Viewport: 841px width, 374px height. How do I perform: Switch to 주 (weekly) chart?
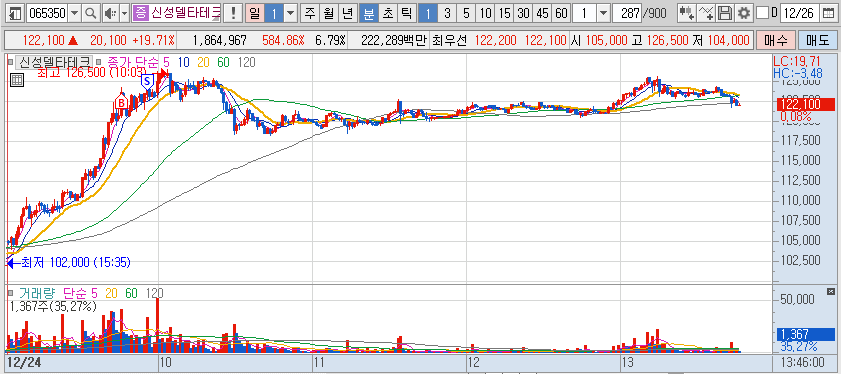(x=310, y=13)
